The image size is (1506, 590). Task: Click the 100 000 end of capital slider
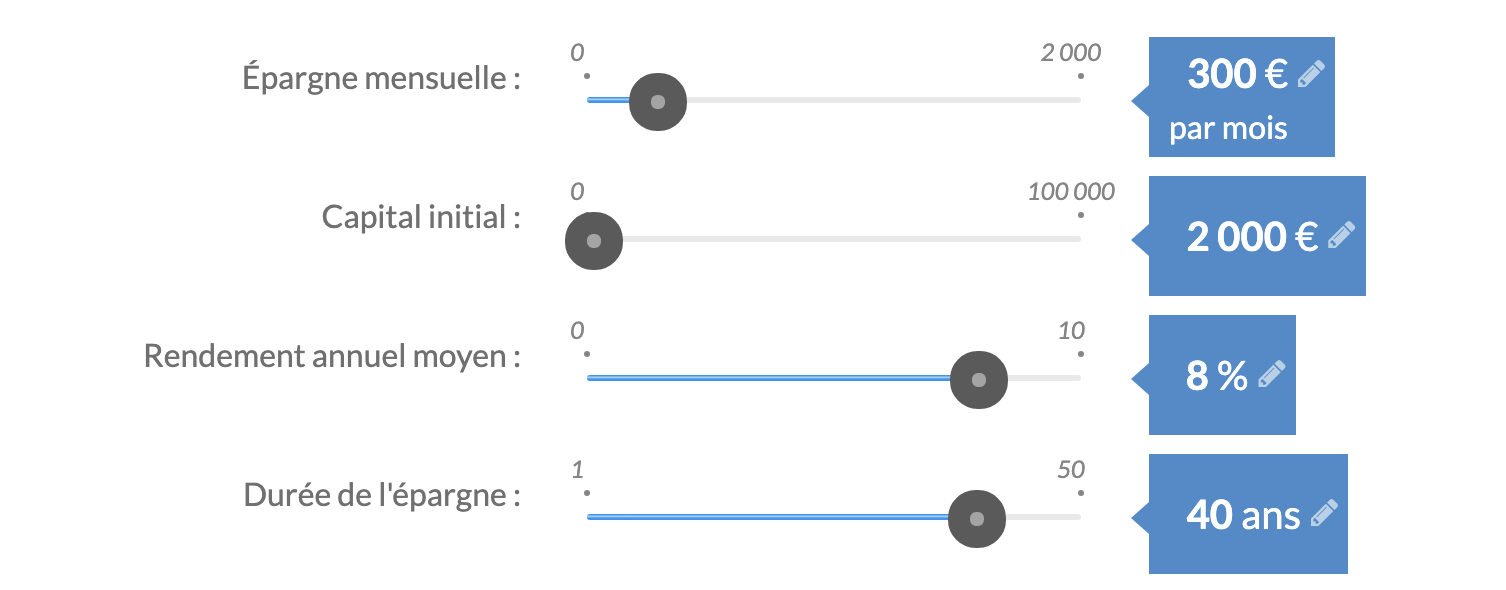point(1070,192)
